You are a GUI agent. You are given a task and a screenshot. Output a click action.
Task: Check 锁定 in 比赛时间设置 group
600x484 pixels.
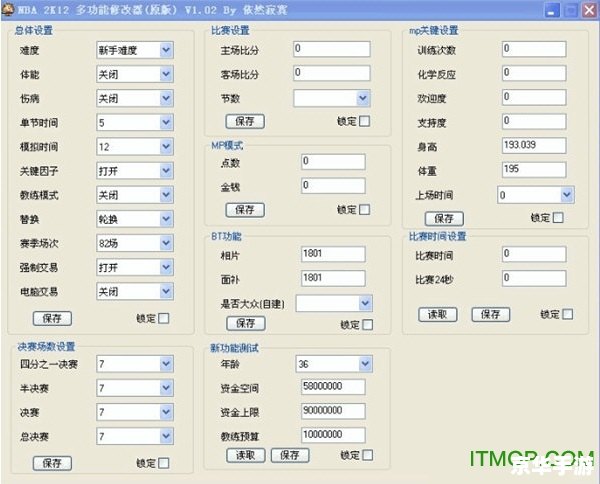pyautogui.click(x=568, y=314)
